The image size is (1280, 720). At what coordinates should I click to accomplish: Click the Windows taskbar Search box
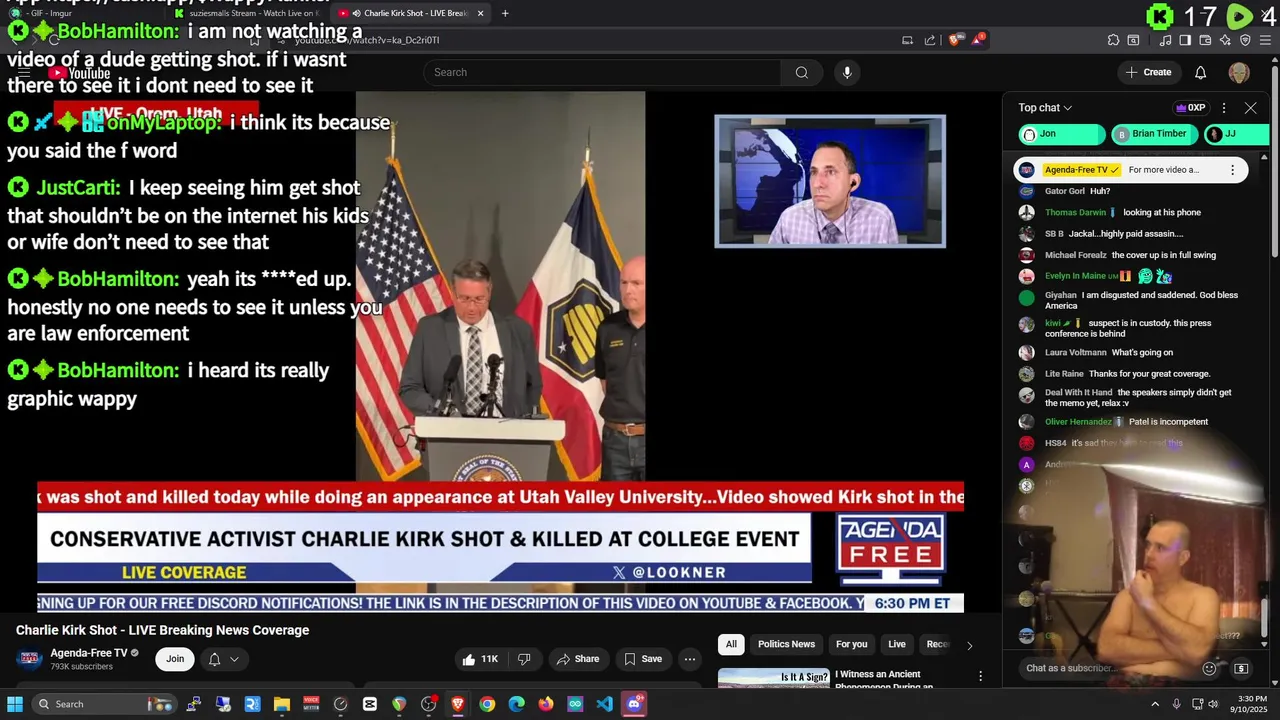click(103, 704)
